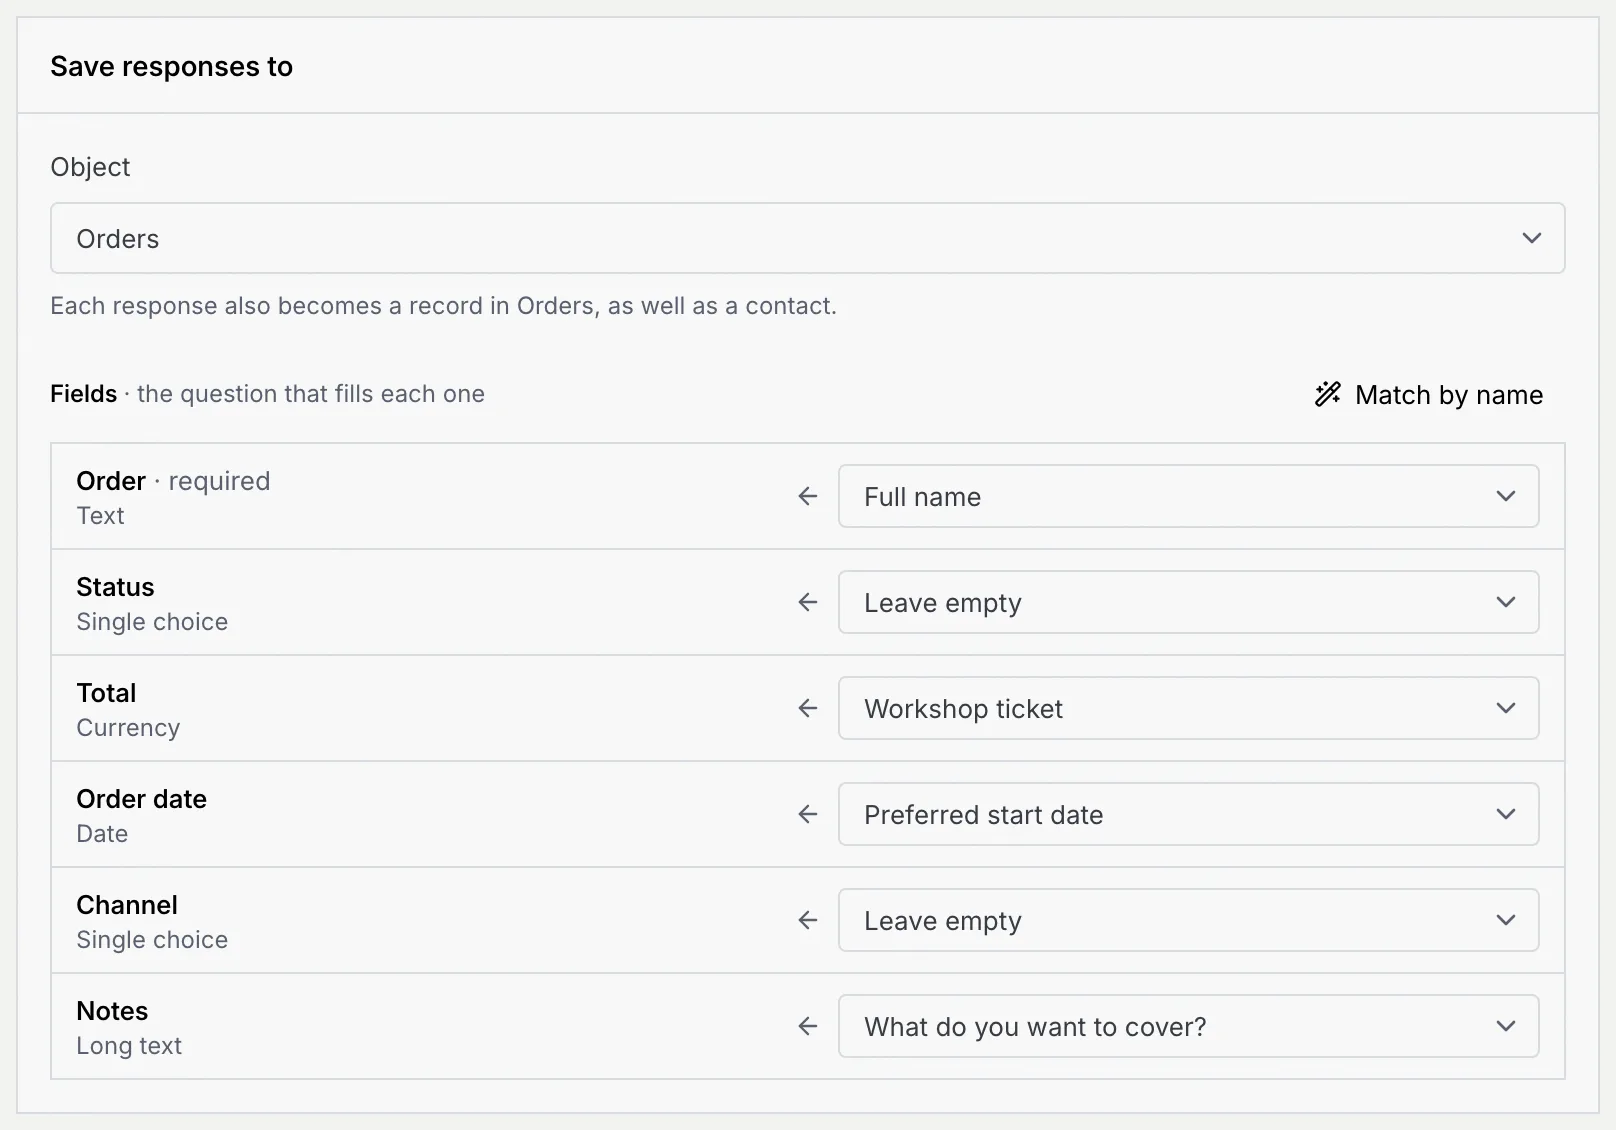Expand the Status field question dropdown
Screen dimensions: 1616x1130
tap(1188, 602)
